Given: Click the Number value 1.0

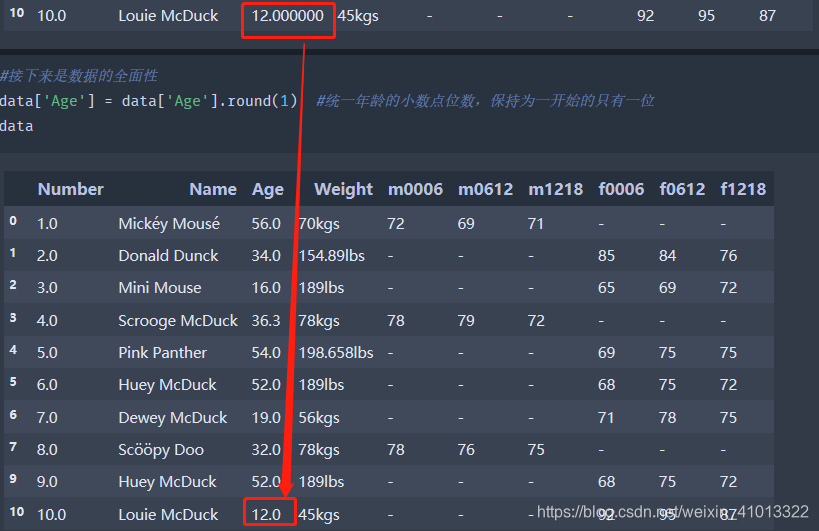Looking at the screenshot, I should click(47, 223).
